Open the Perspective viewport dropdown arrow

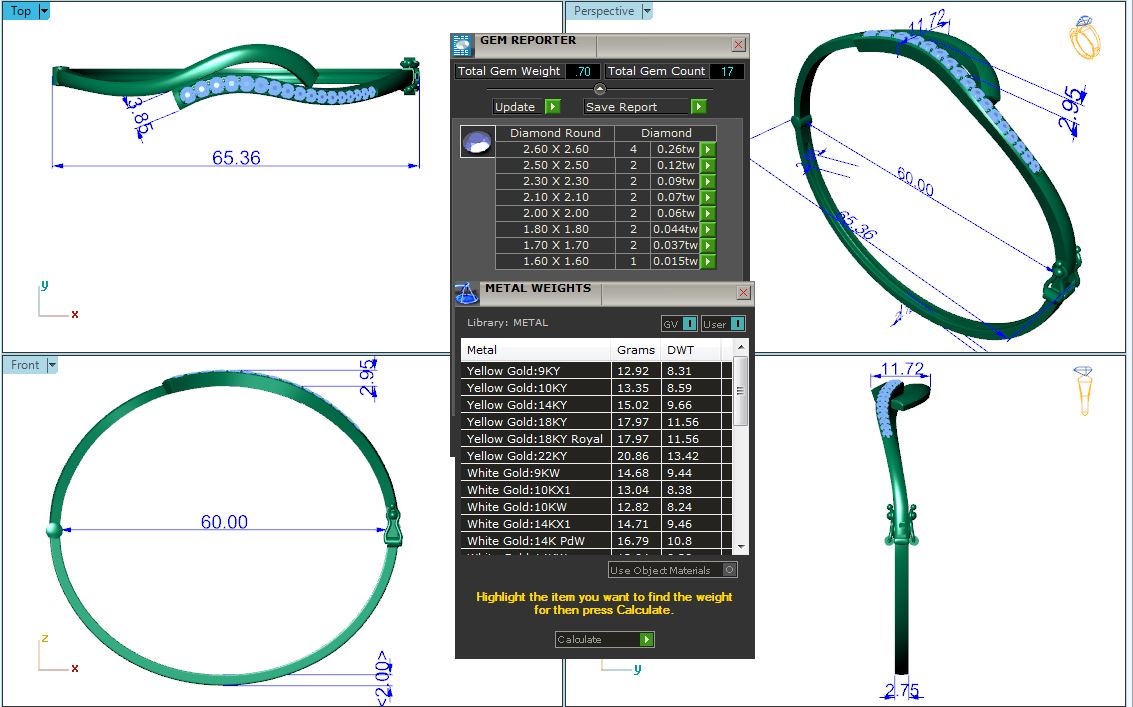[x=647, y=11]
